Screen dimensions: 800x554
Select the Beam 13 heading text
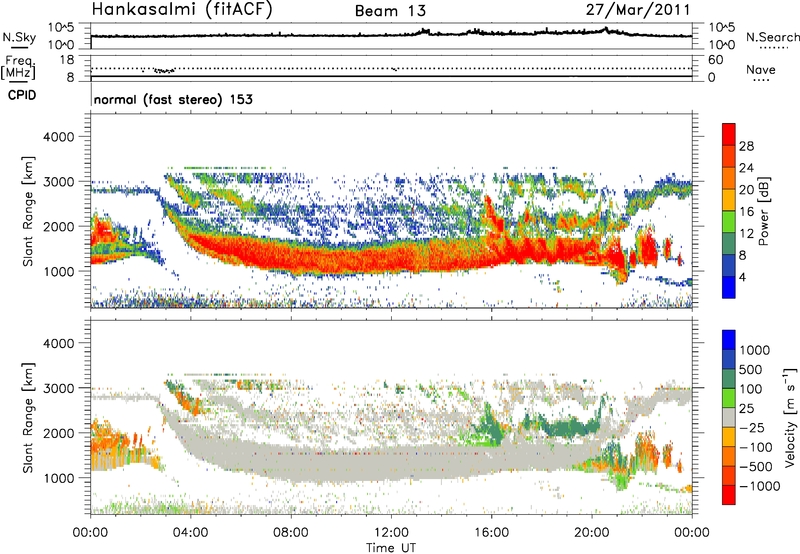tap(390, 11)
